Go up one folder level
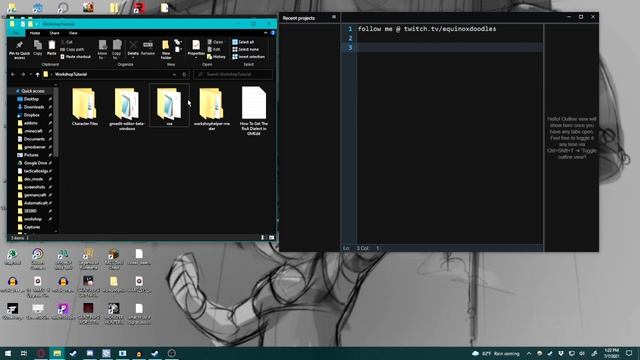The height and width of the screenshot is (360, 640). click(x=38, y=74)
